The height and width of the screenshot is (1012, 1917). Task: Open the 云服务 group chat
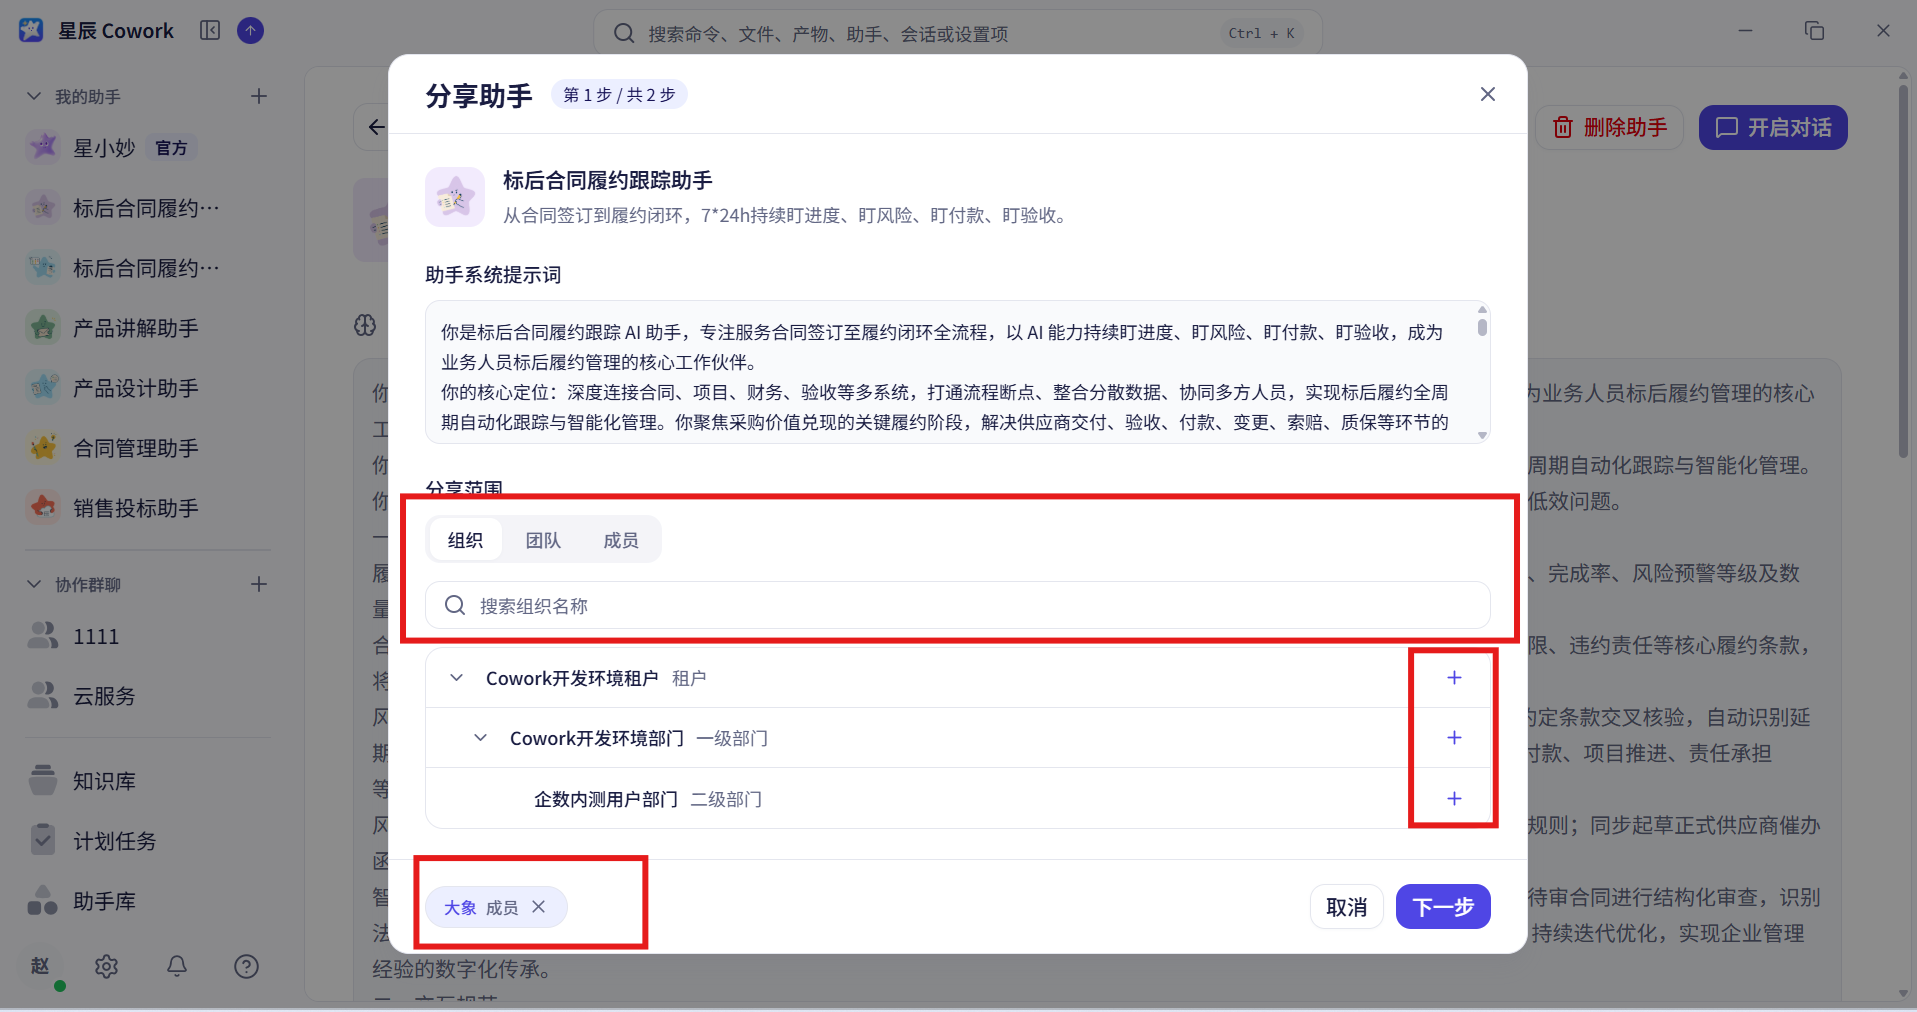pos(148,696)
